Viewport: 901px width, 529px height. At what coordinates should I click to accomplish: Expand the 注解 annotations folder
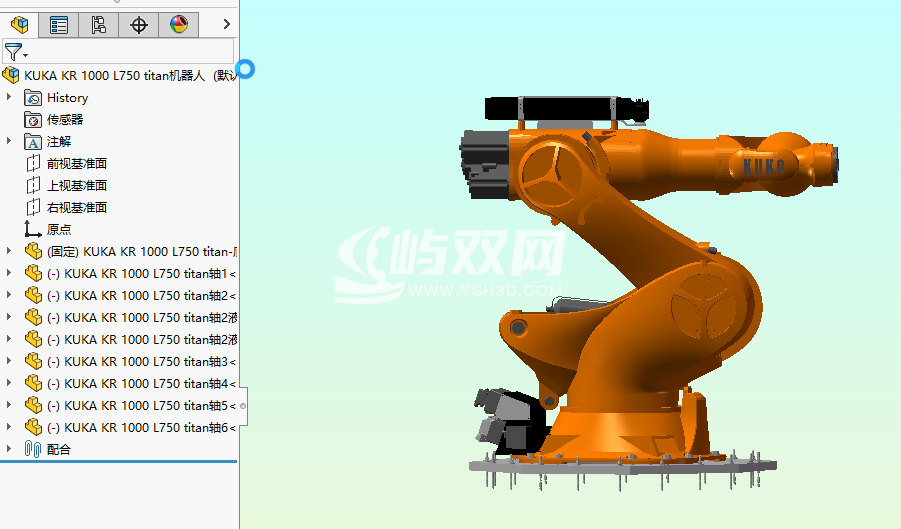(9, 141)
